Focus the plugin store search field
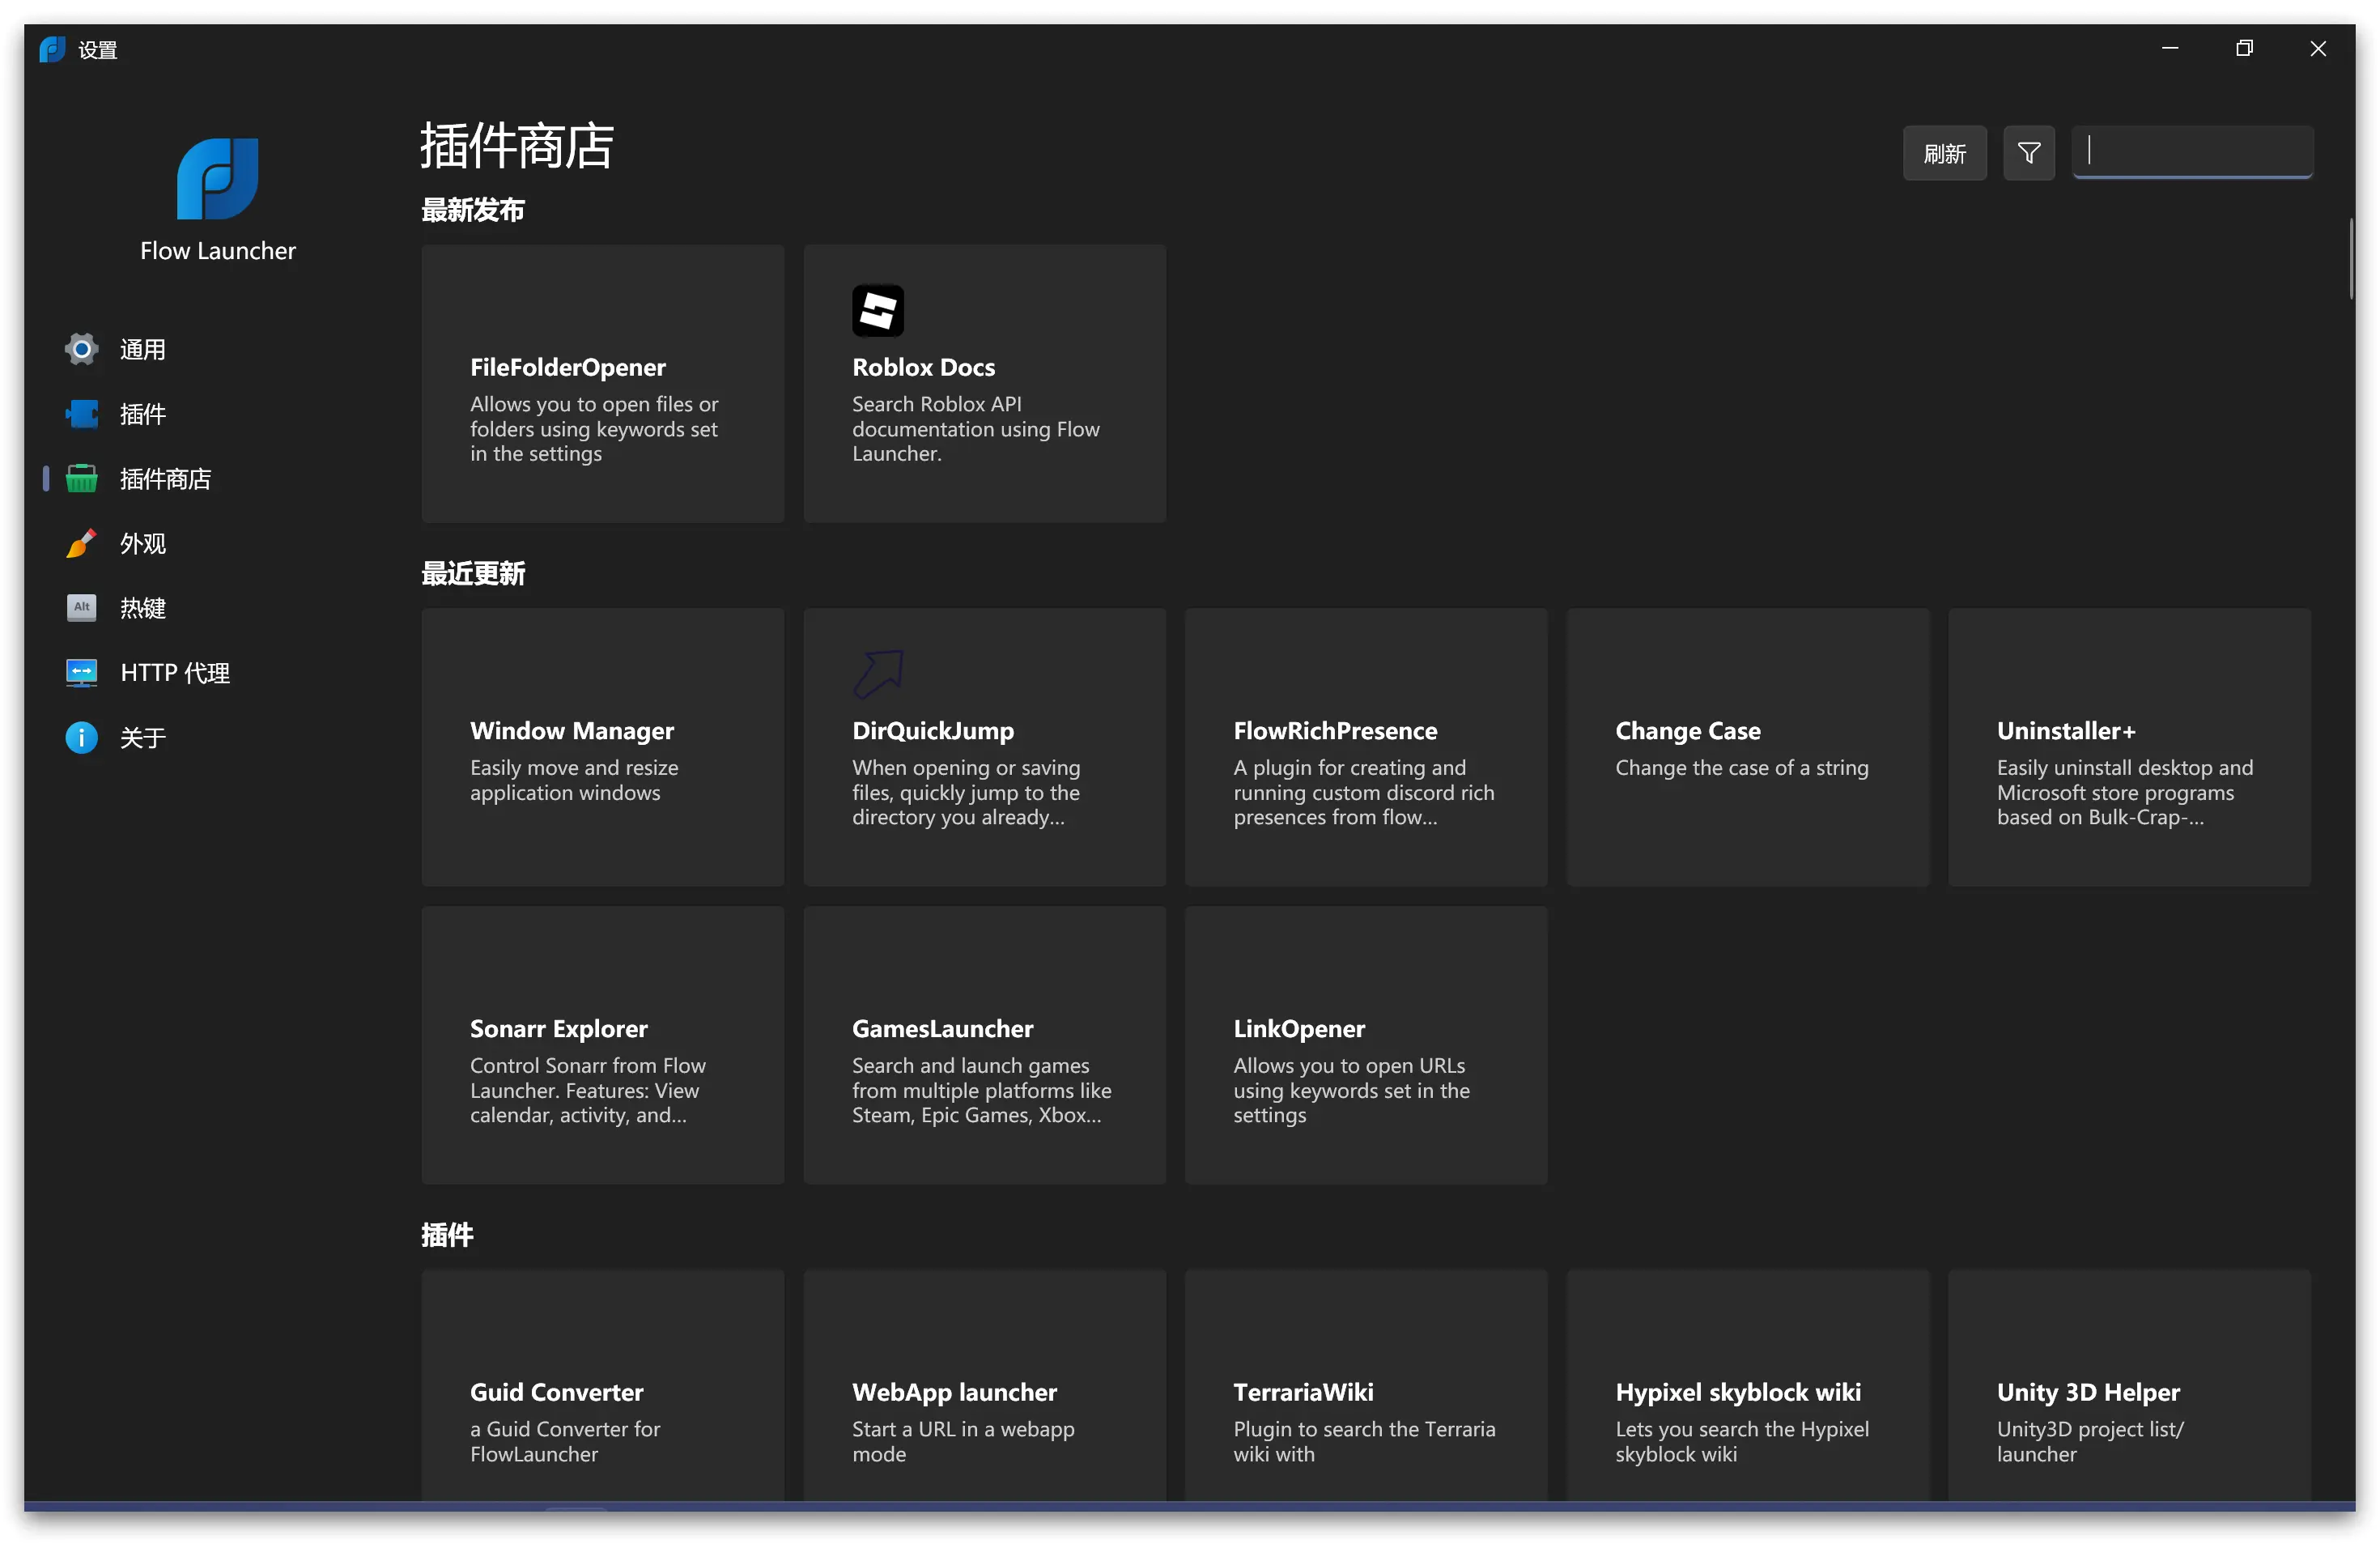The image size is (2380, 1544). pyautogui.click(x=2192, y=153)
